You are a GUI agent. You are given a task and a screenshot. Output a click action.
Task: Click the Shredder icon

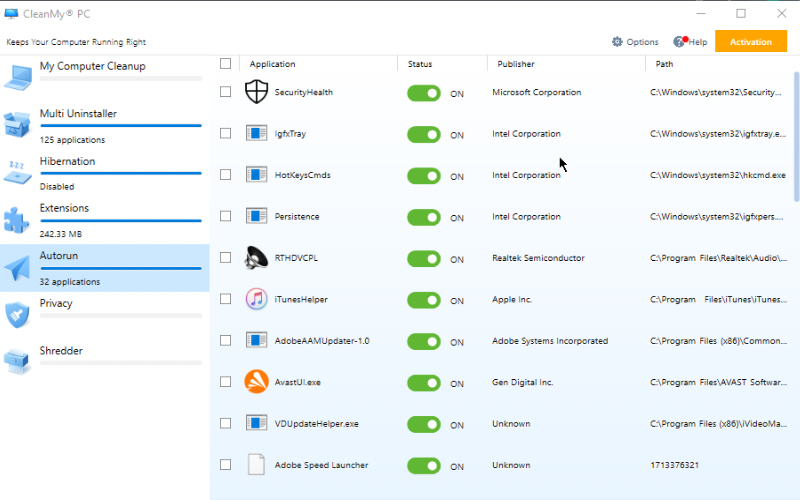pos(17,362)
